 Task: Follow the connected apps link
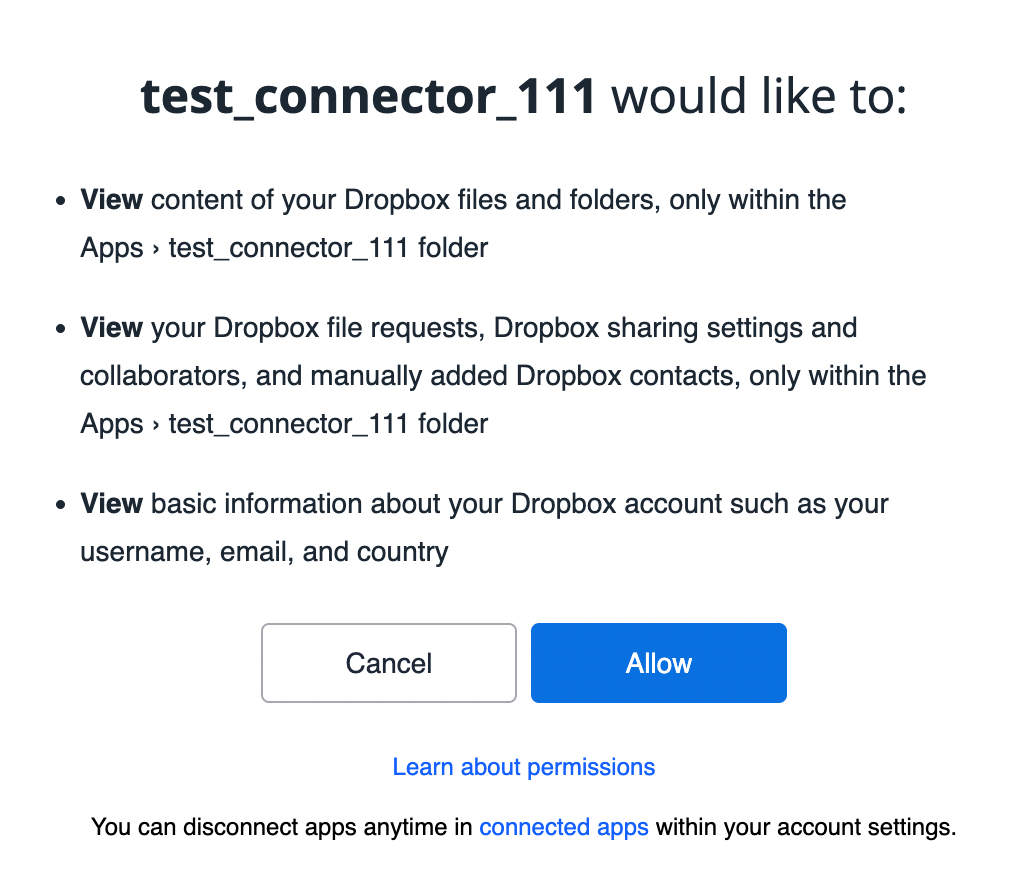coord(564,827)
